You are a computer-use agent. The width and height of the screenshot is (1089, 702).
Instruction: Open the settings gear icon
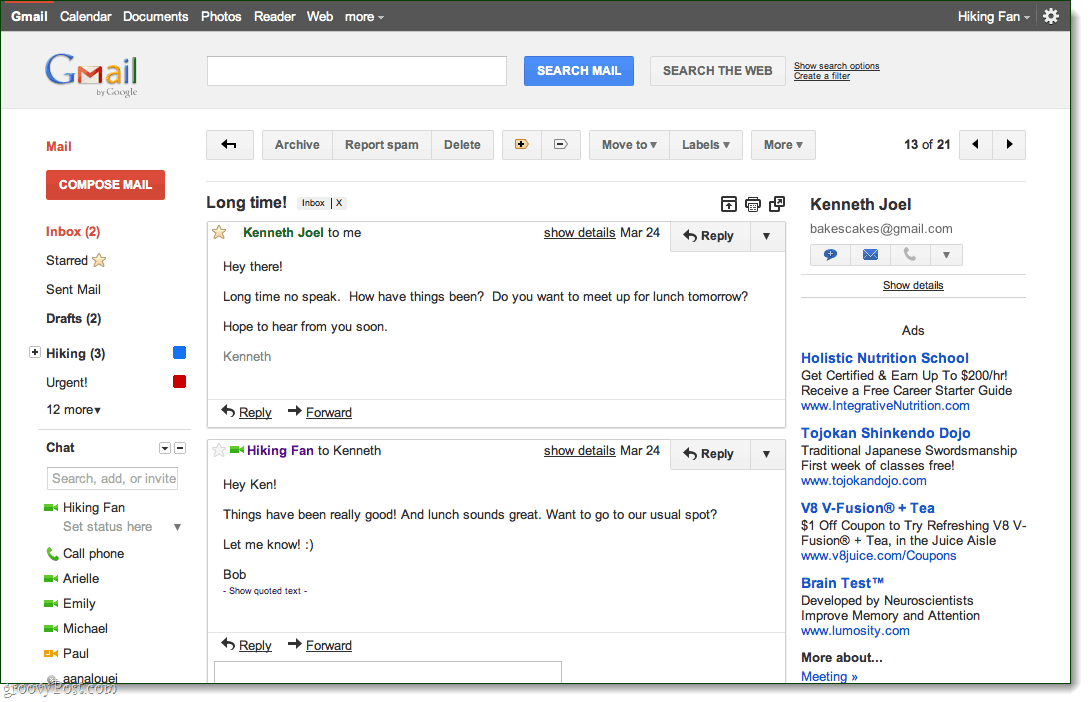click(x=1051, y=16)
